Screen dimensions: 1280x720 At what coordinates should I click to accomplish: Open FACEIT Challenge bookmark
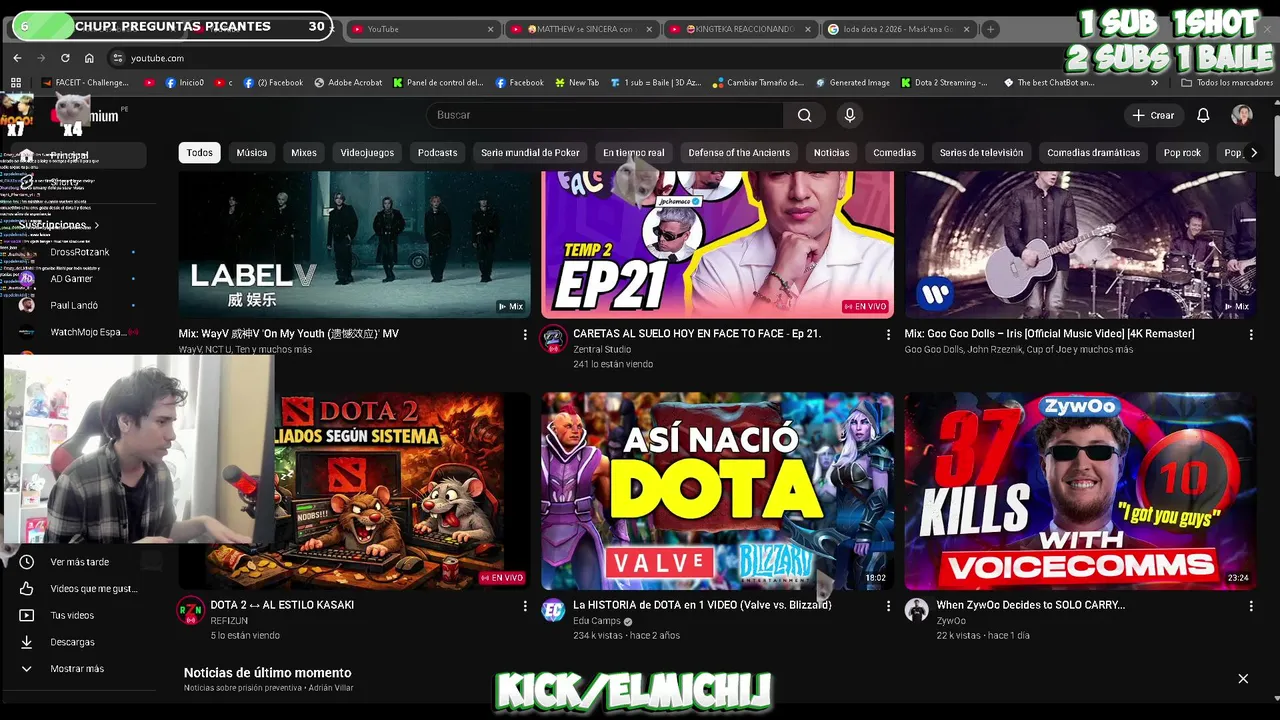coord(86,83)
